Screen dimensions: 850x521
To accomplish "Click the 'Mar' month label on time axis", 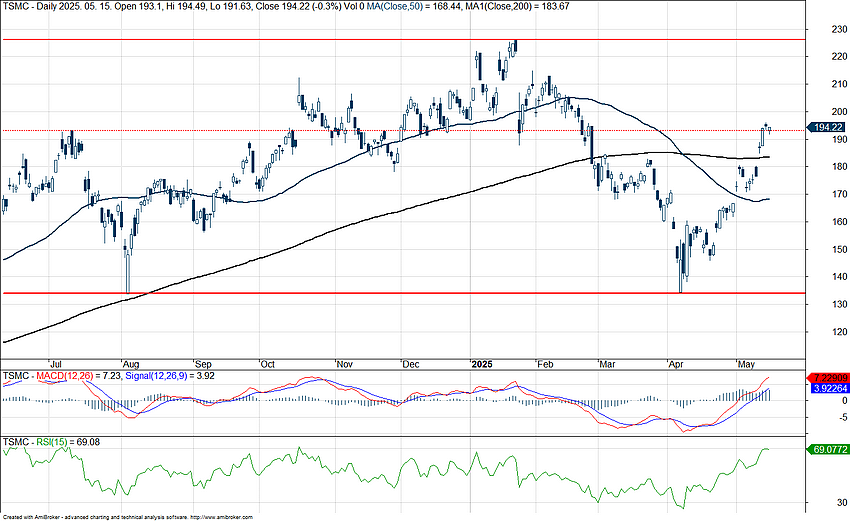I will pyautogui.click(x=608, y=364).
